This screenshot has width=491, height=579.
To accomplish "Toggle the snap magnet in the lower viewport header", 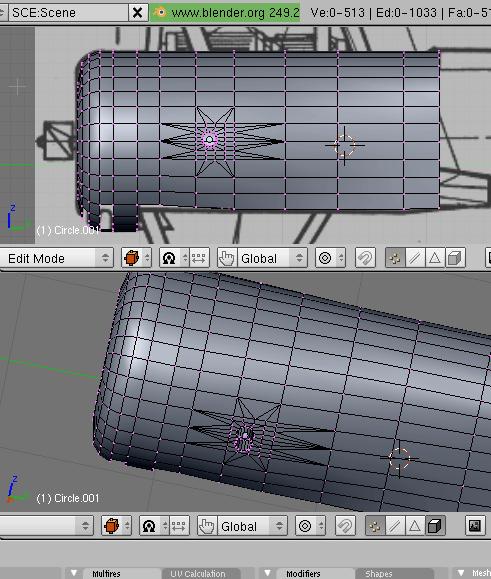I will [345, 525].
